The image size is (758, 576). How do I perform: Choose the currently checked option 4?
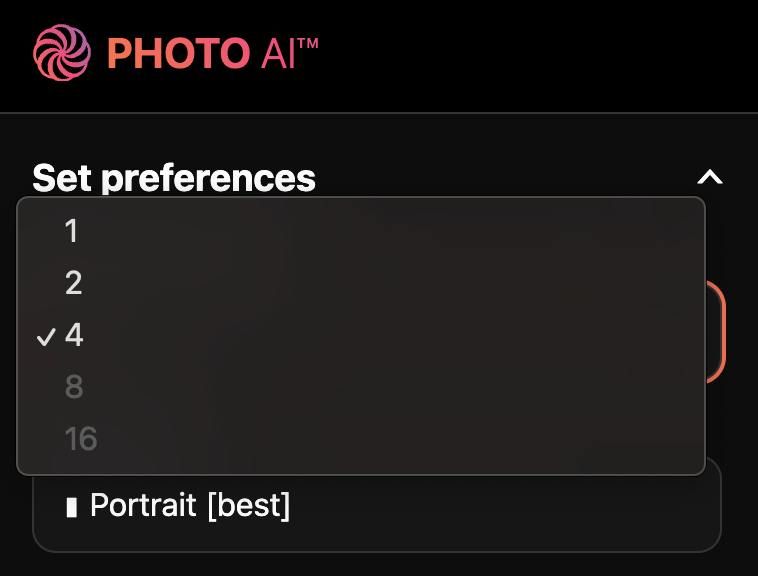coord(74,336)
